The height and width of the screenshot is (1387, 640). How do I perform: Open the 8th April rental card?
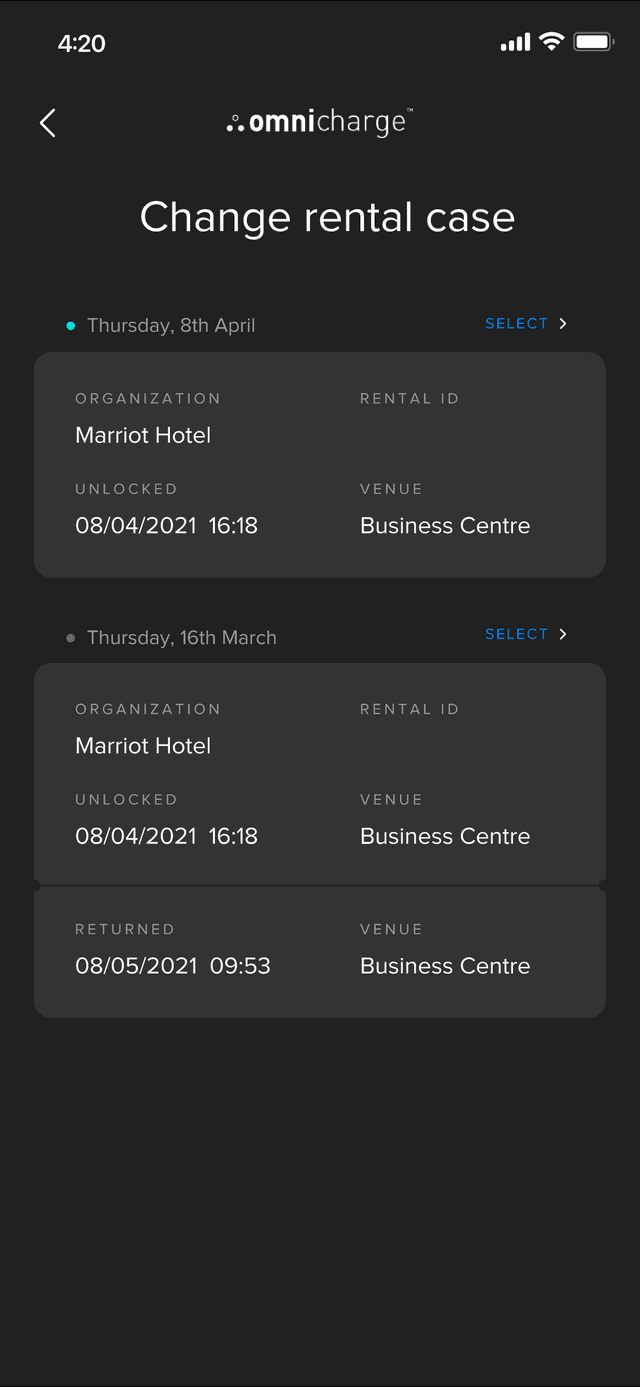click(x=320, y=464)
